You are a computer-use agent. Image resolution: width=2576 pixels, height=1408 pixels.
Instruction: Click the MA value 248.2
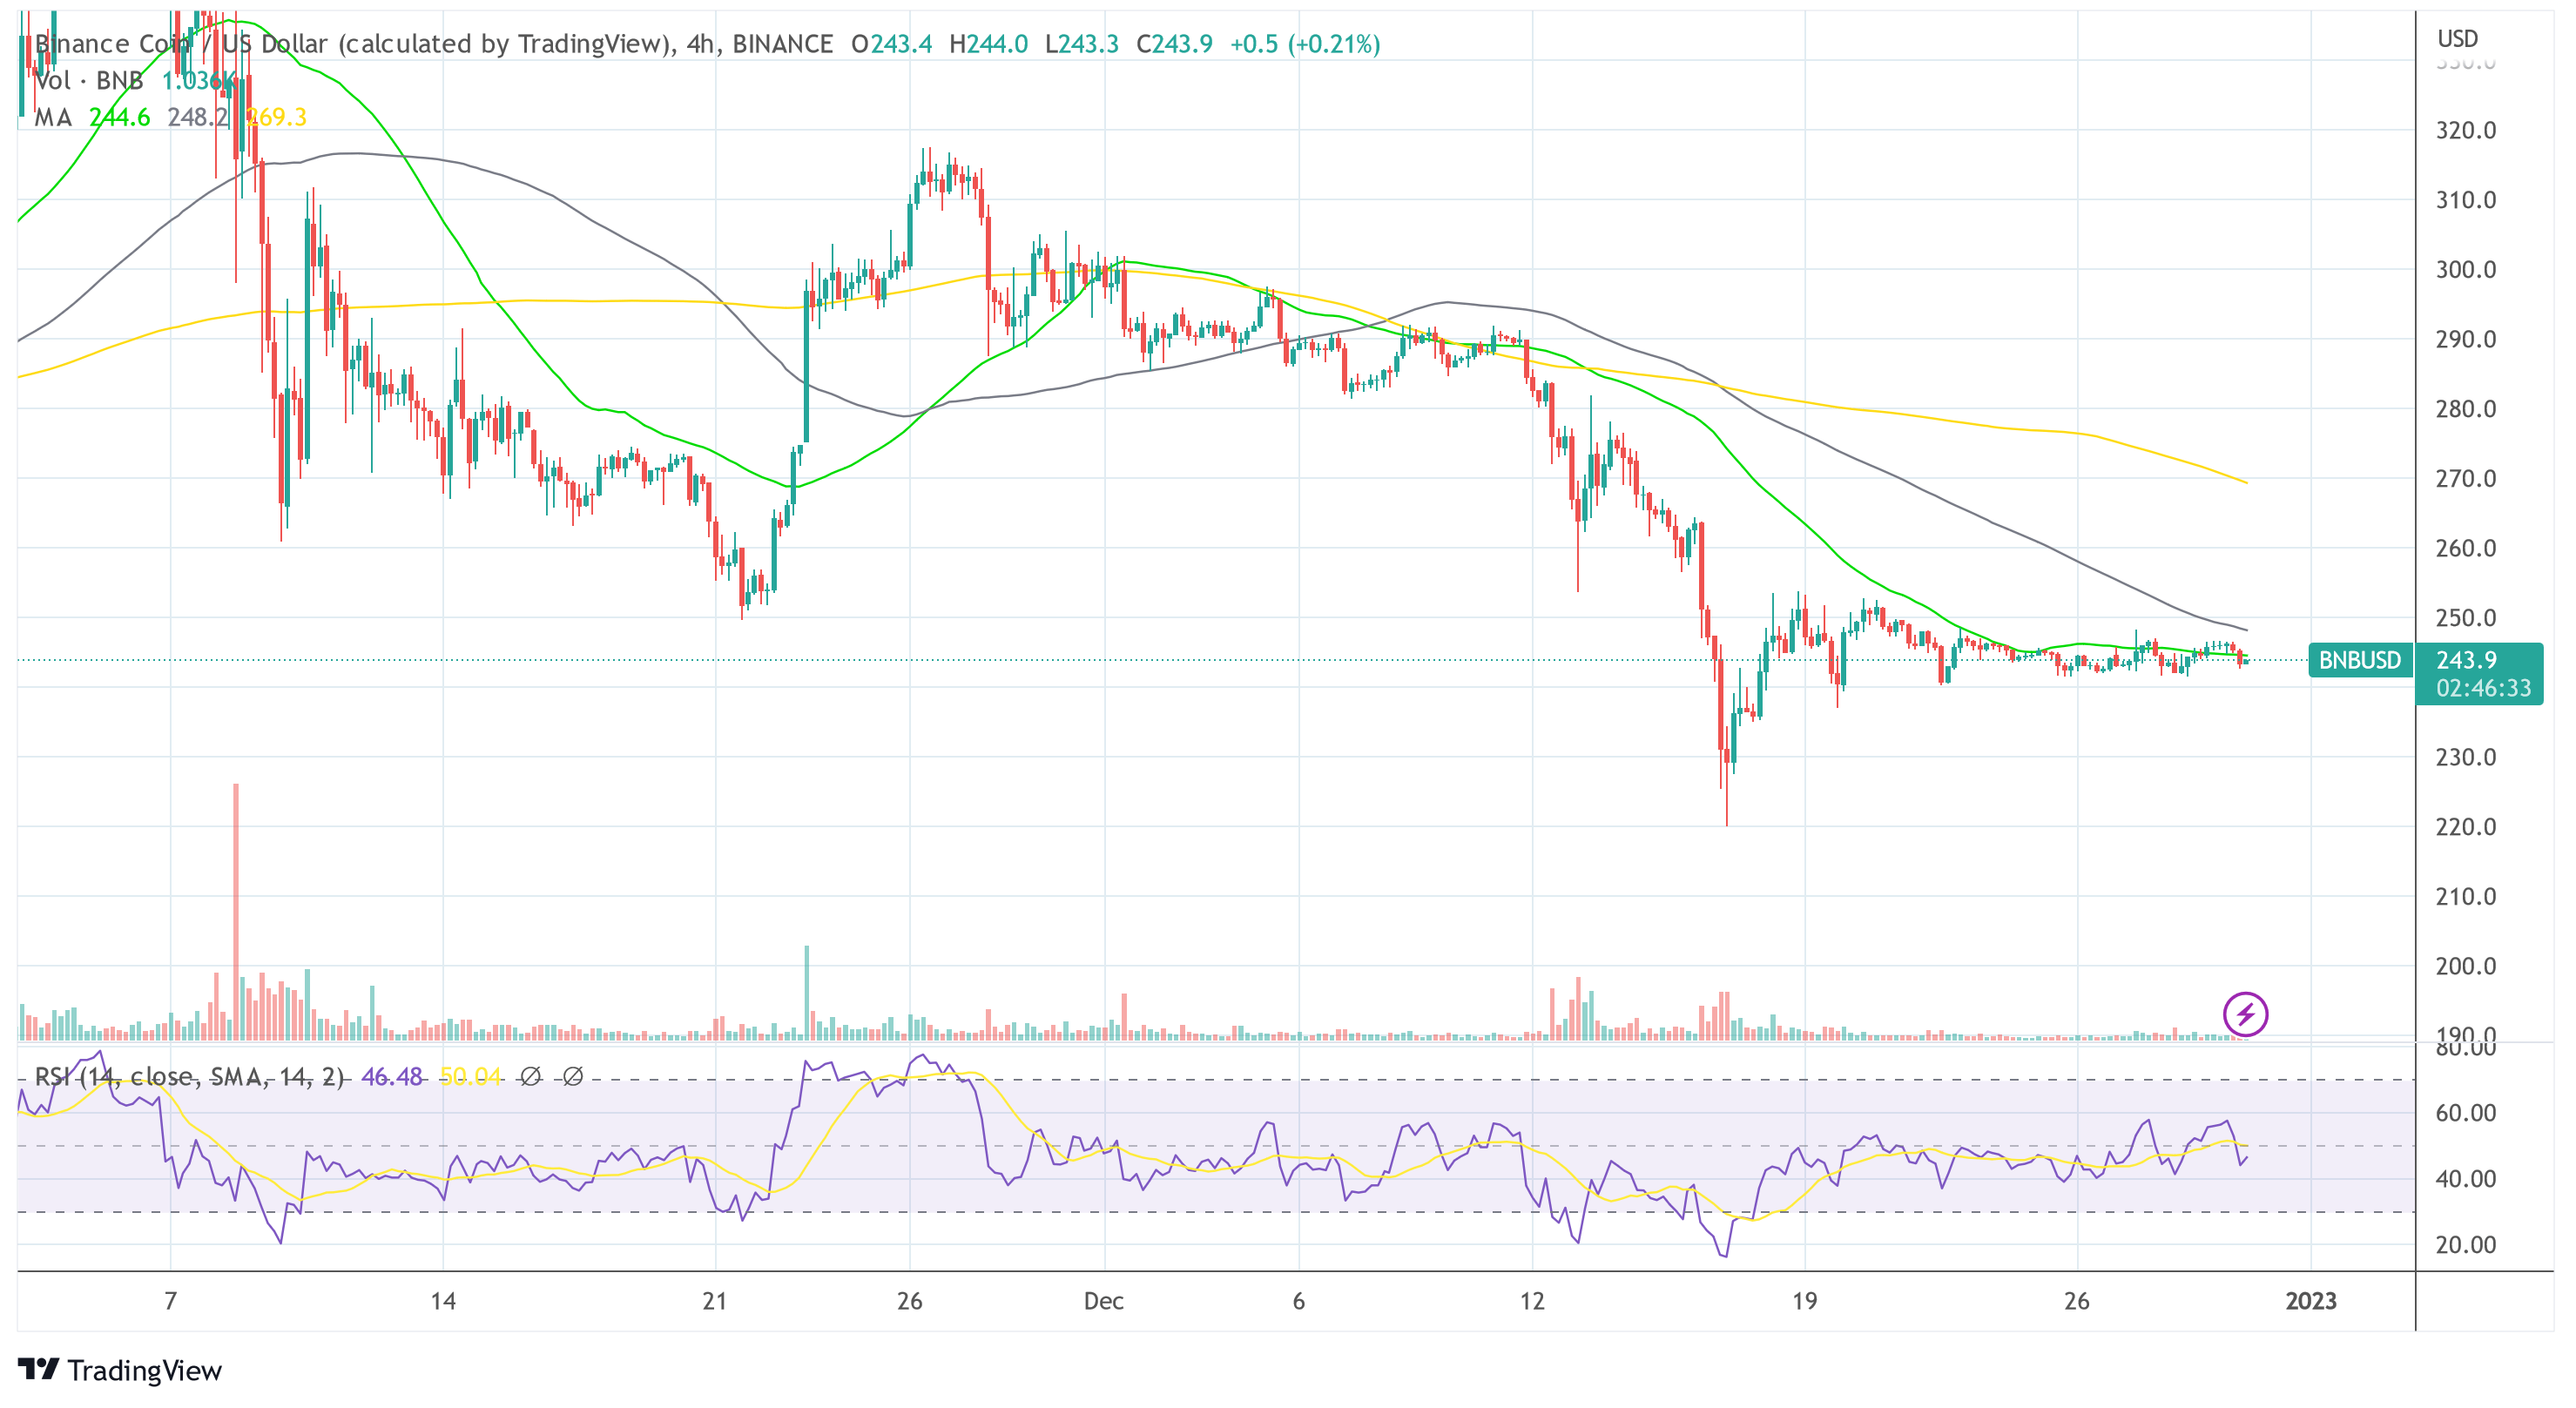(x=198, y=117)
